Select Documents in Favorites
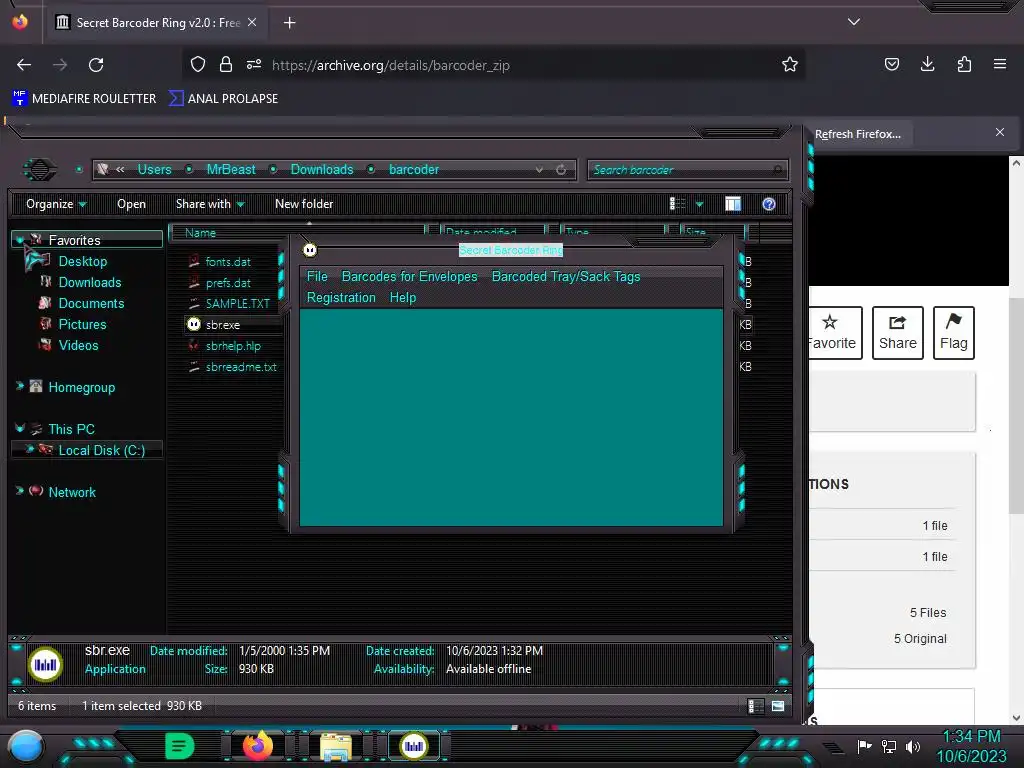1024x768 pixels. 91,303
